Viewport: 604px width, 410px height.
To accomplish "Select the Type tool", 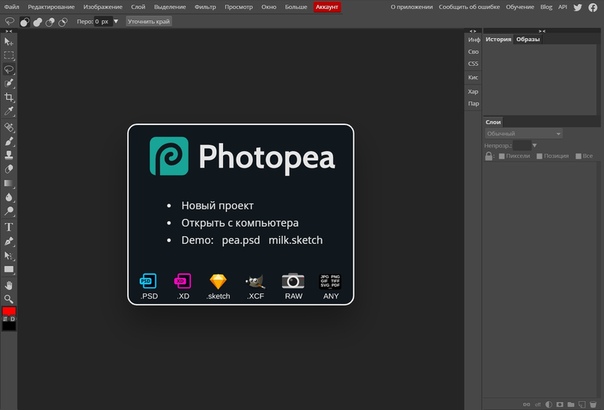I will click(8, 227).
